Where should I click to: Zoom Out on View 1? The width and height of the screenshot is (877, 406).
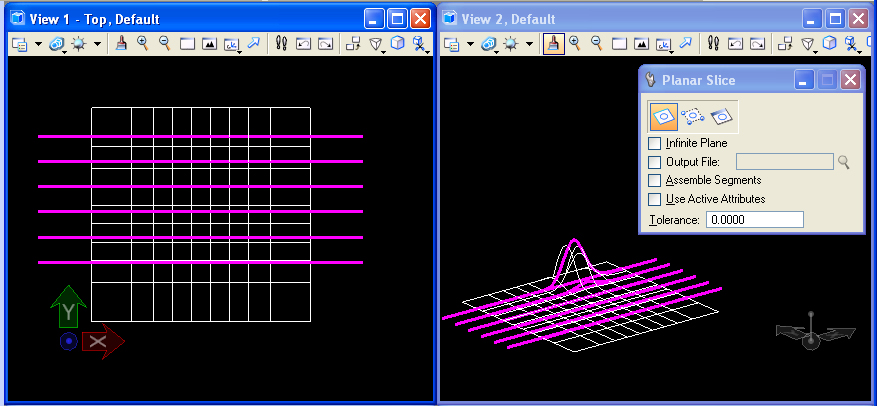click(x=164, y=44)
